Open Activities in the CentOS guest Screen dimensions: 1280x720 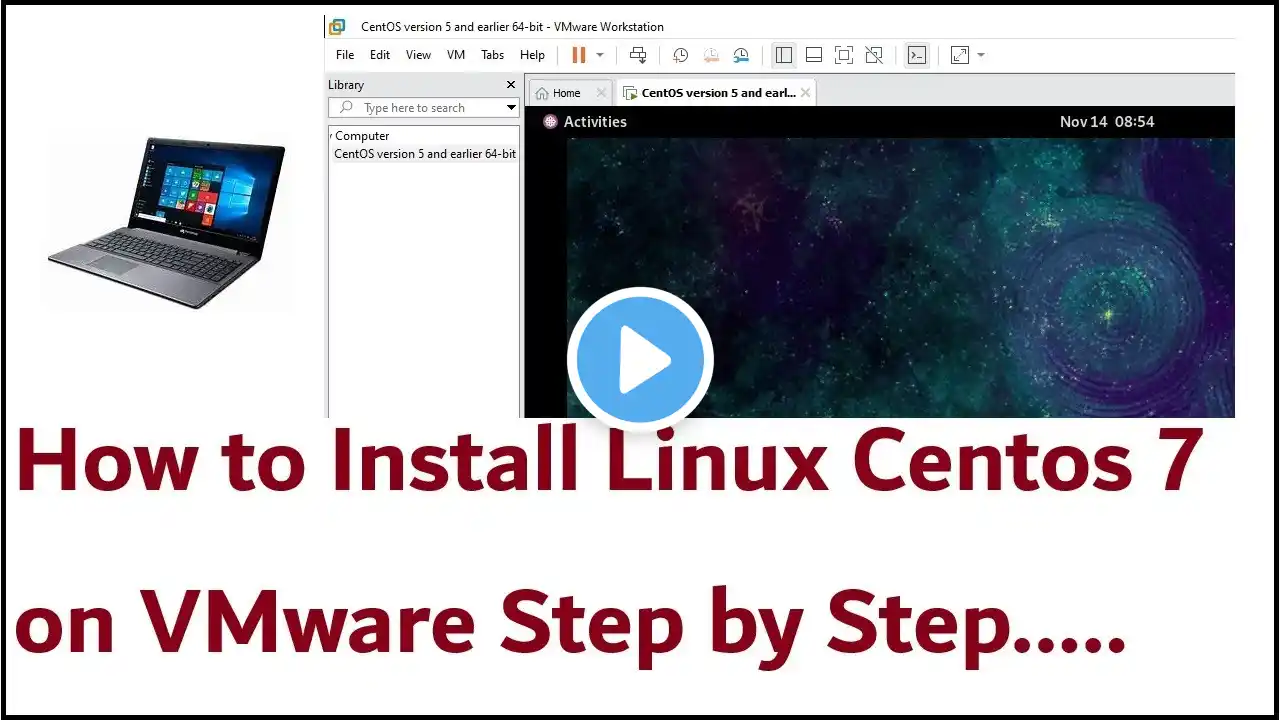(x=585, y=122)
